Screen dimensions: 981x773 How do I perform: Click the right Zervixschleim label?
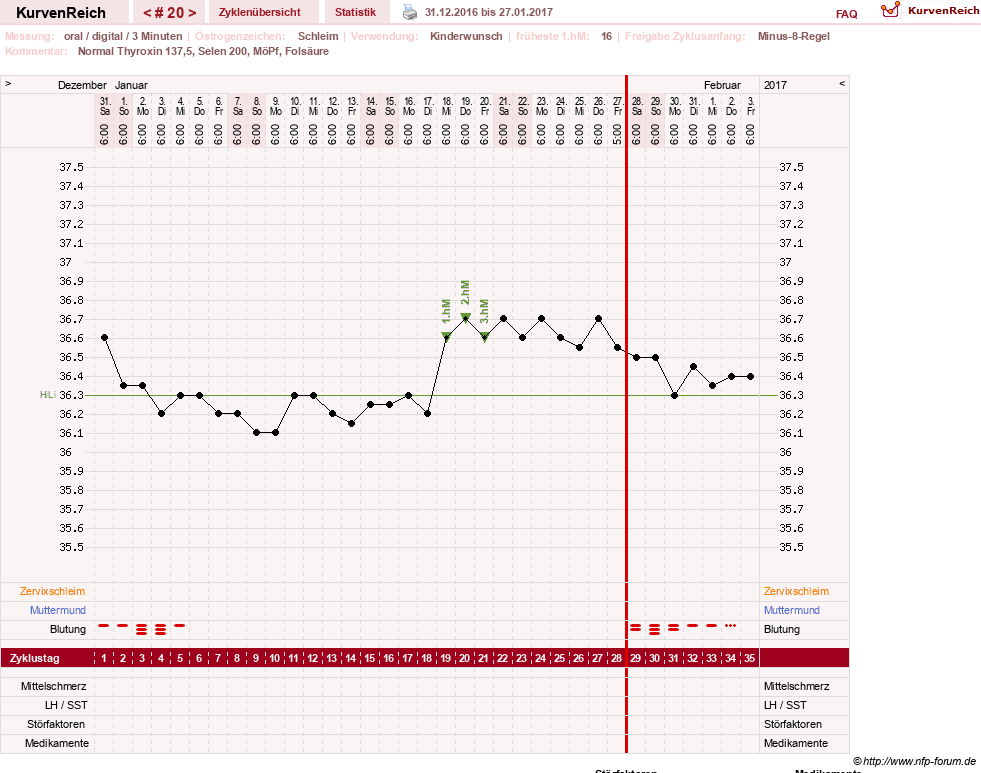tap(796, 591)
